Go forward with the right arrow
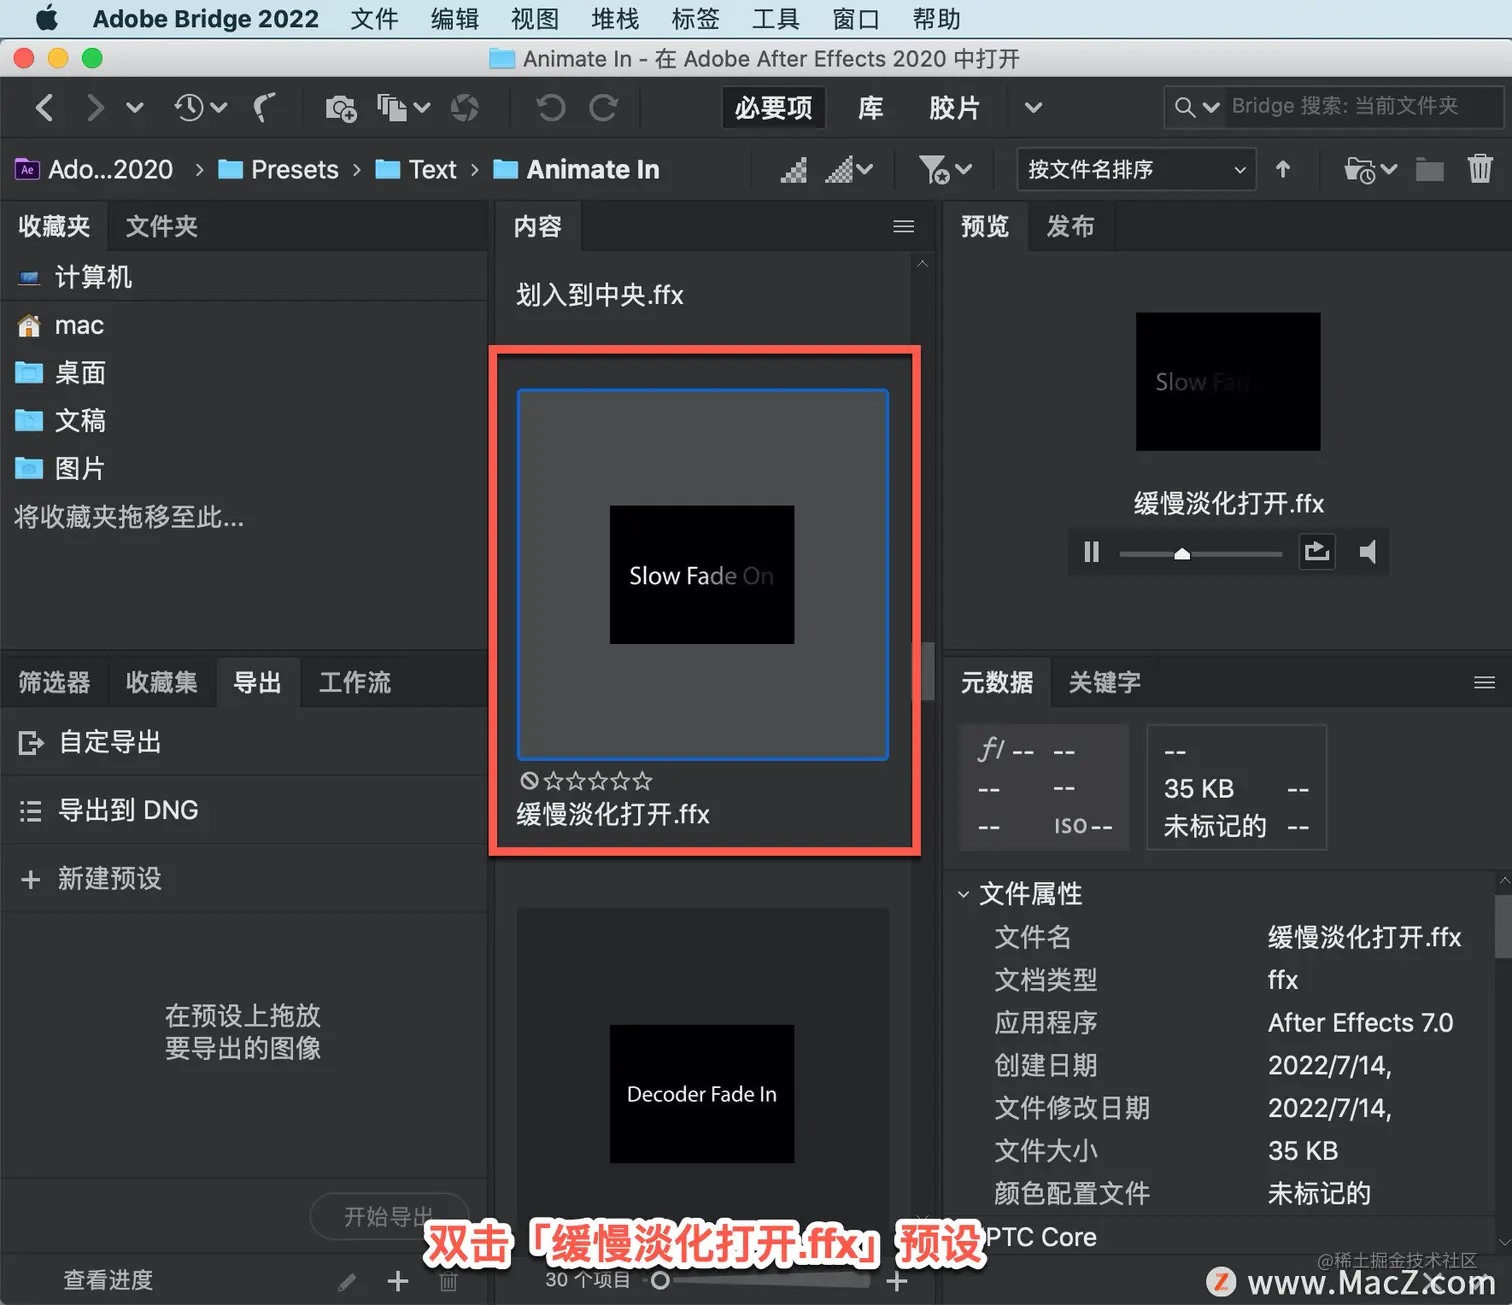Screen dimensions: 1512x1305 tap(95, 107)
